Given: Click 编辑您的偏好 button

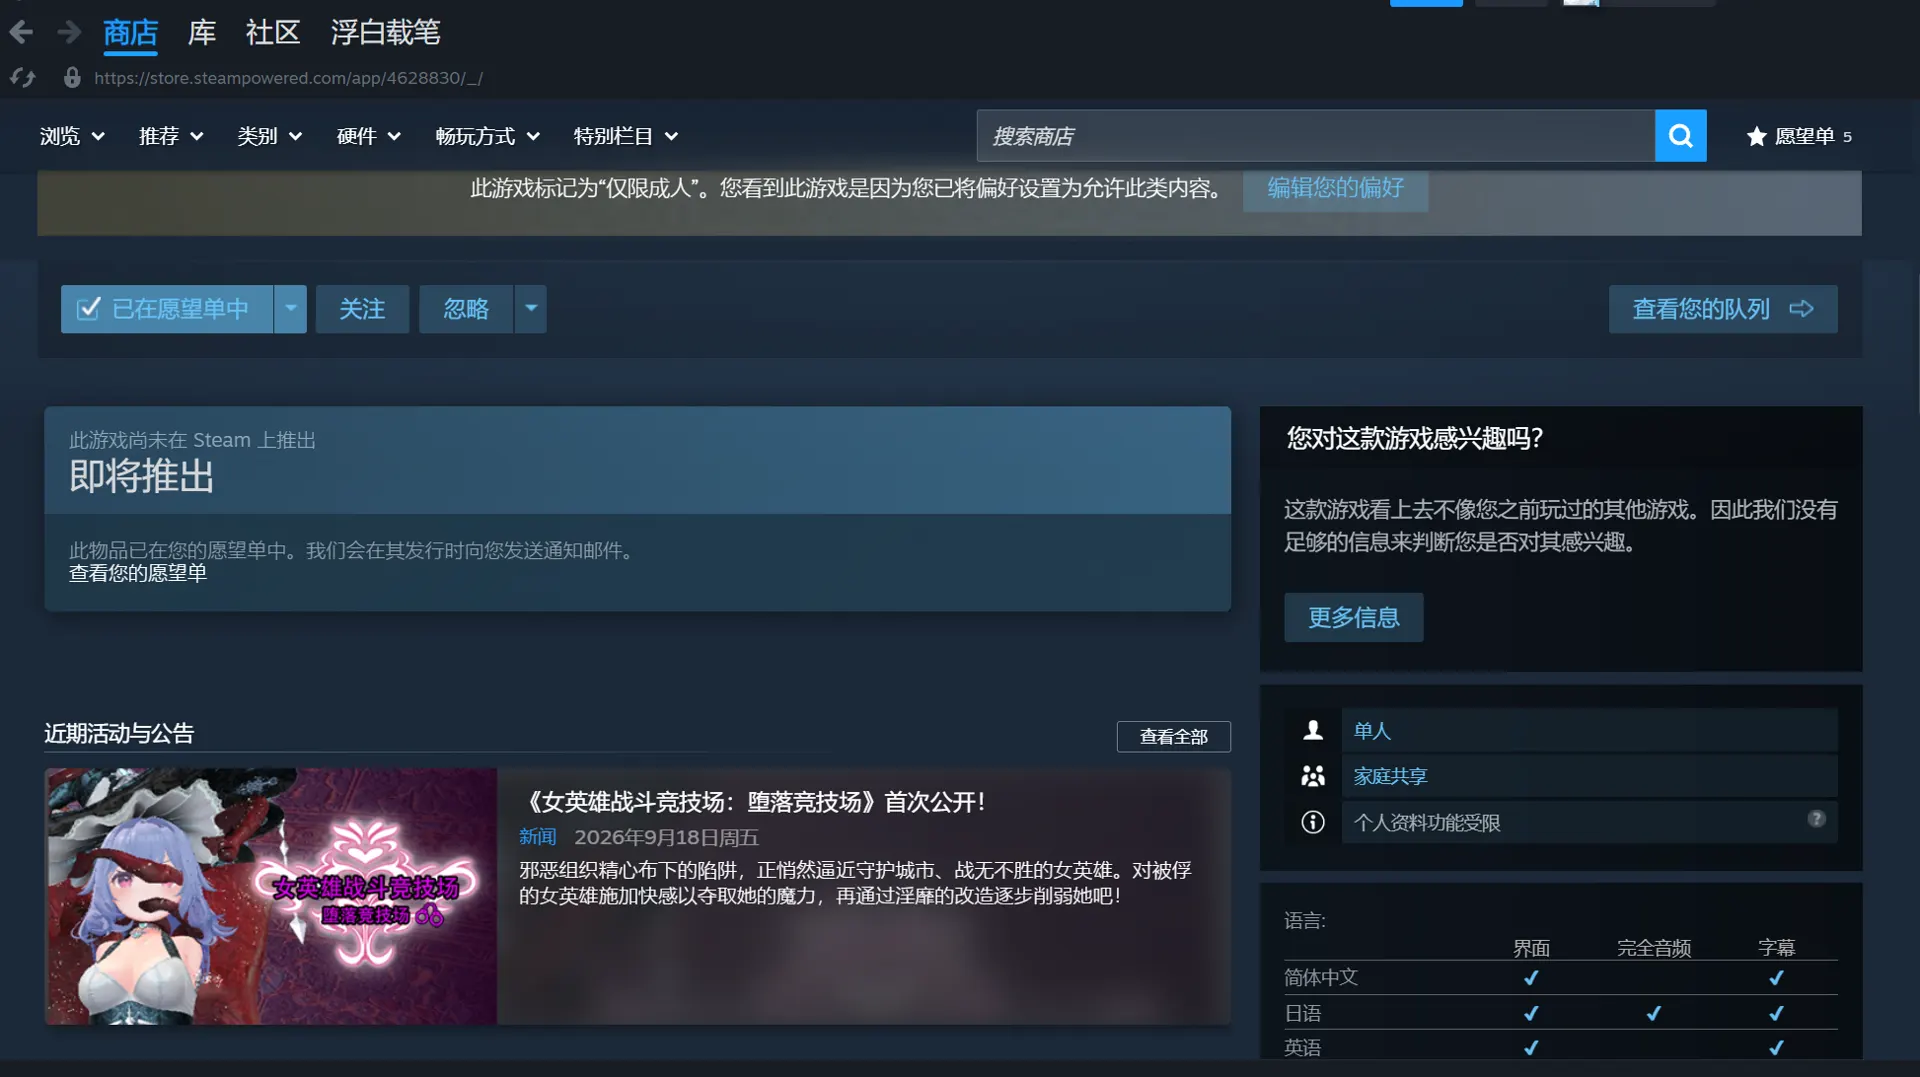Looking at the screenshot, I should click(1335, 188).
